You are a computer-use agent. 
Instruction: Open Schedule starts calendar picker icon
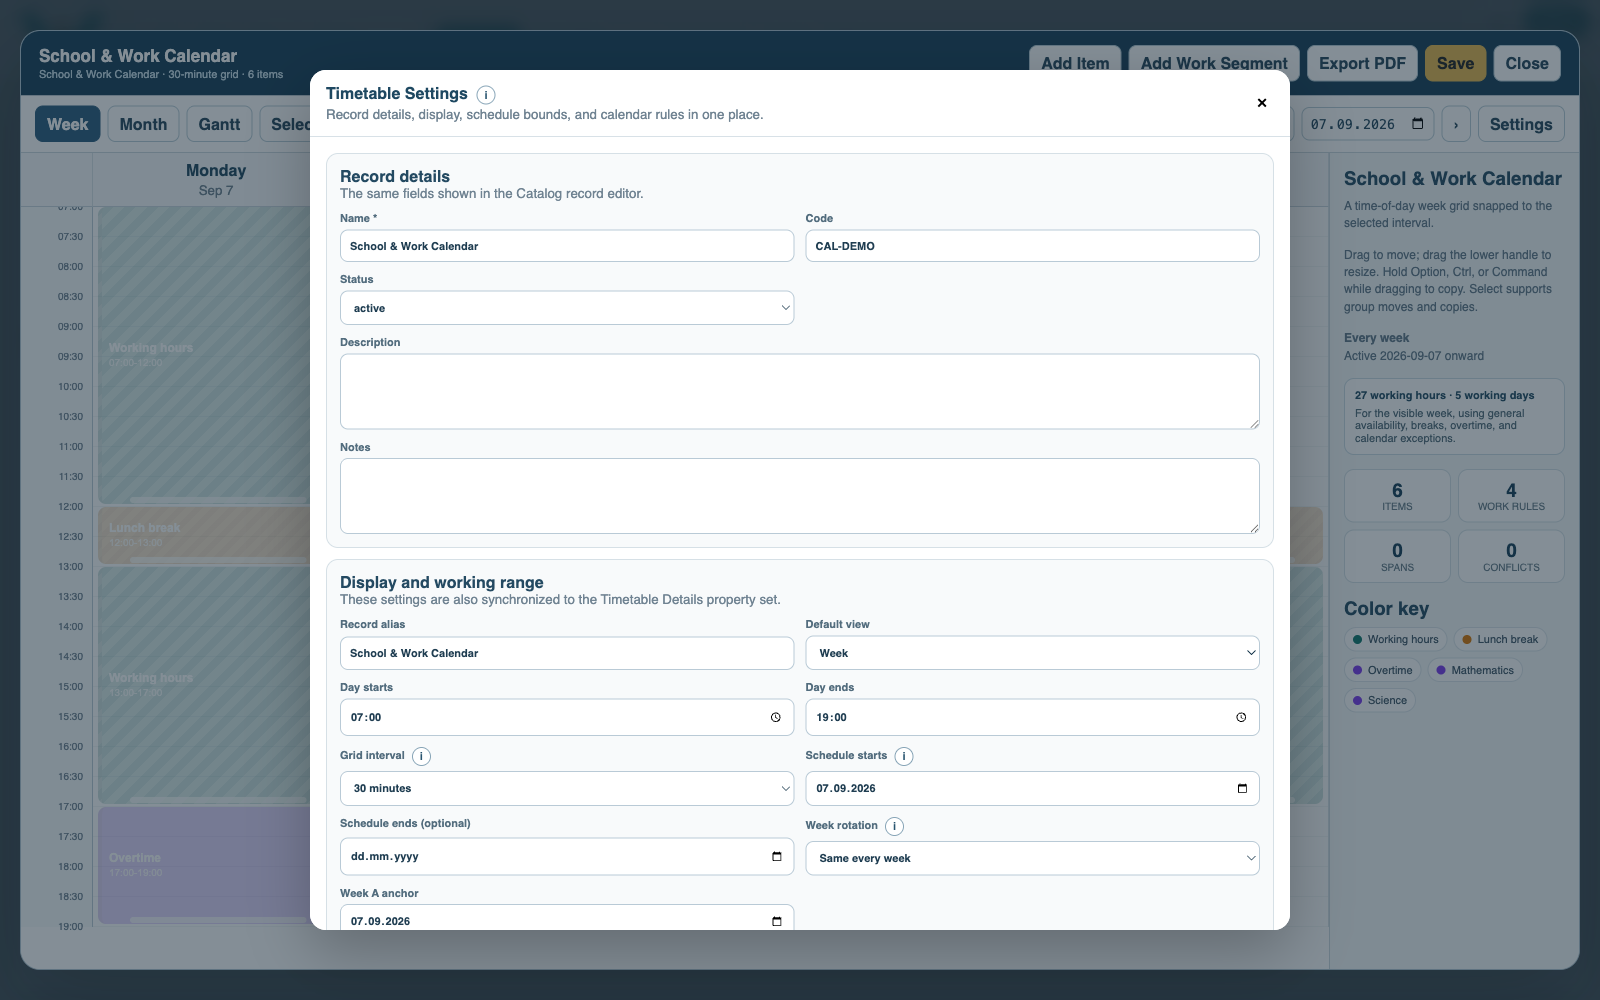(1242, 788)
